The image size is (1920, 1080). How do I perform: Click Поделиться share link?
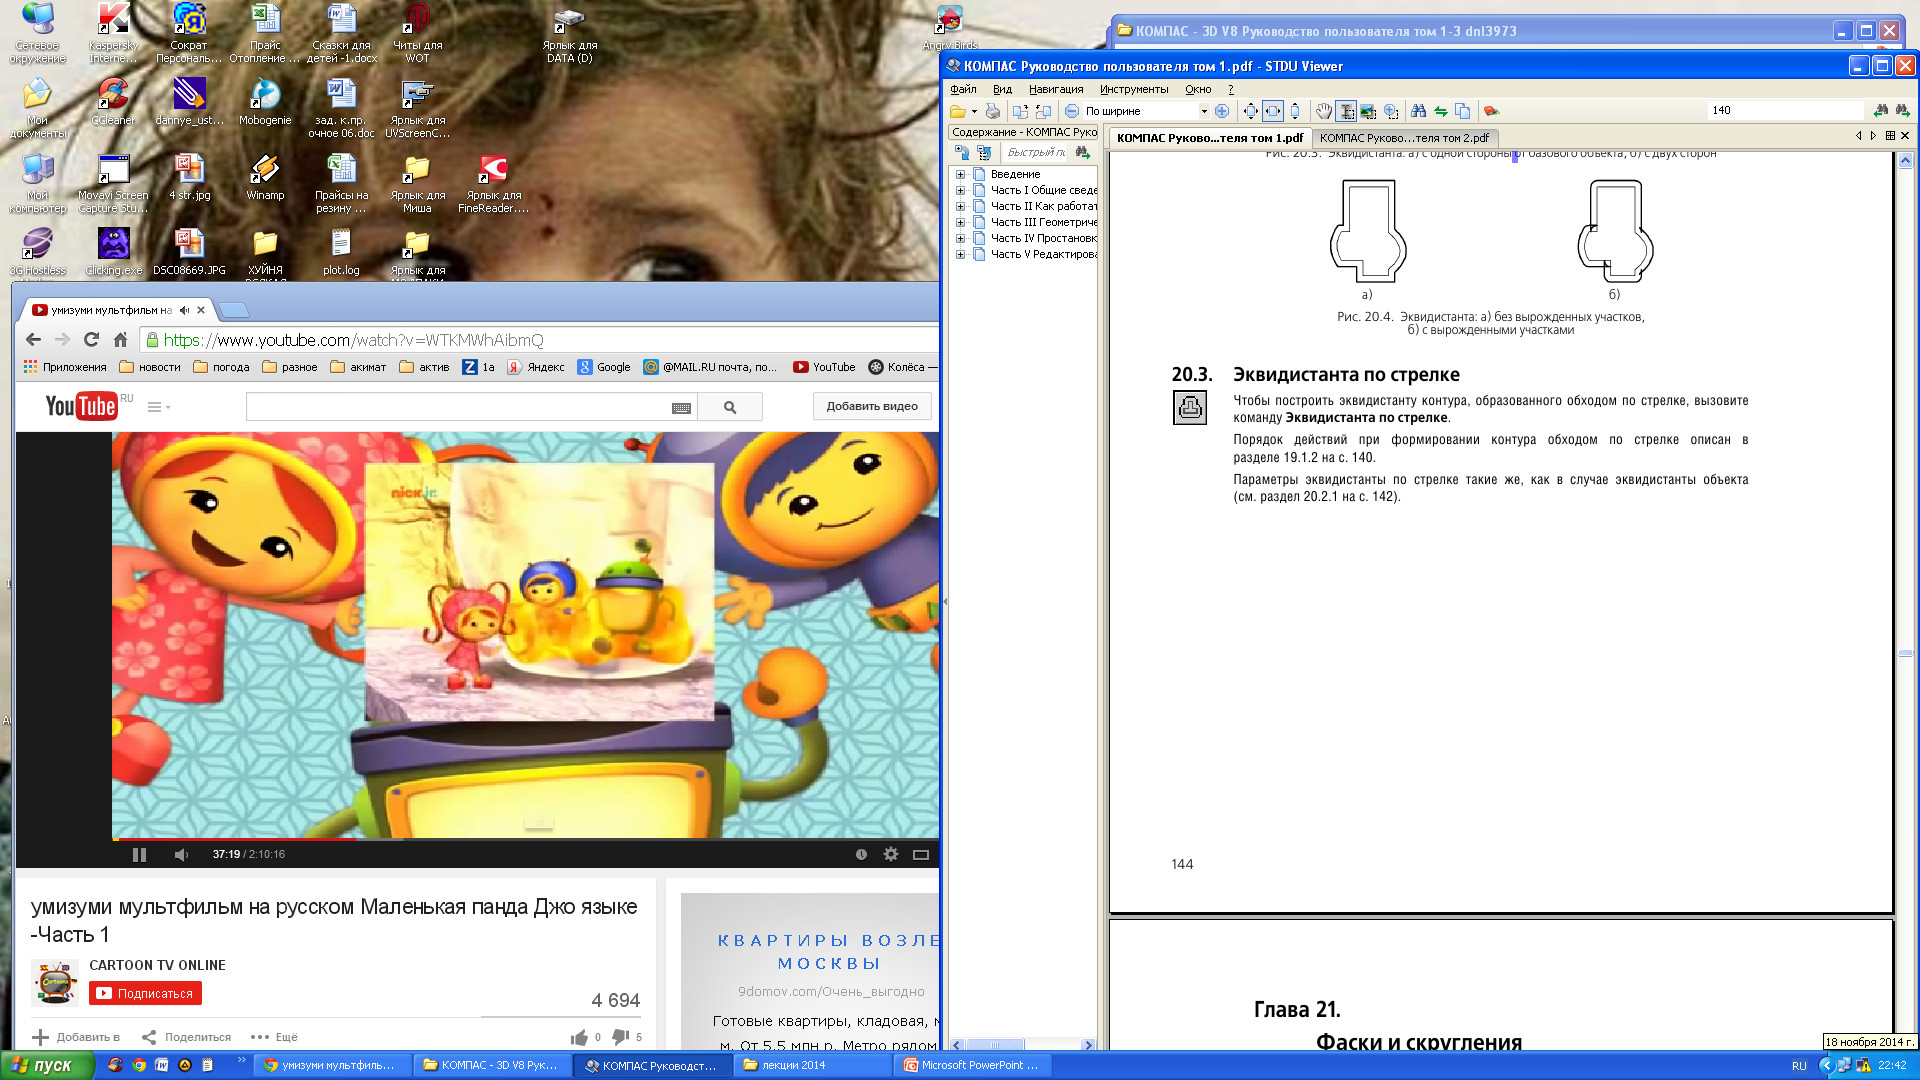pyautogui.click(x=187, y=1037)
